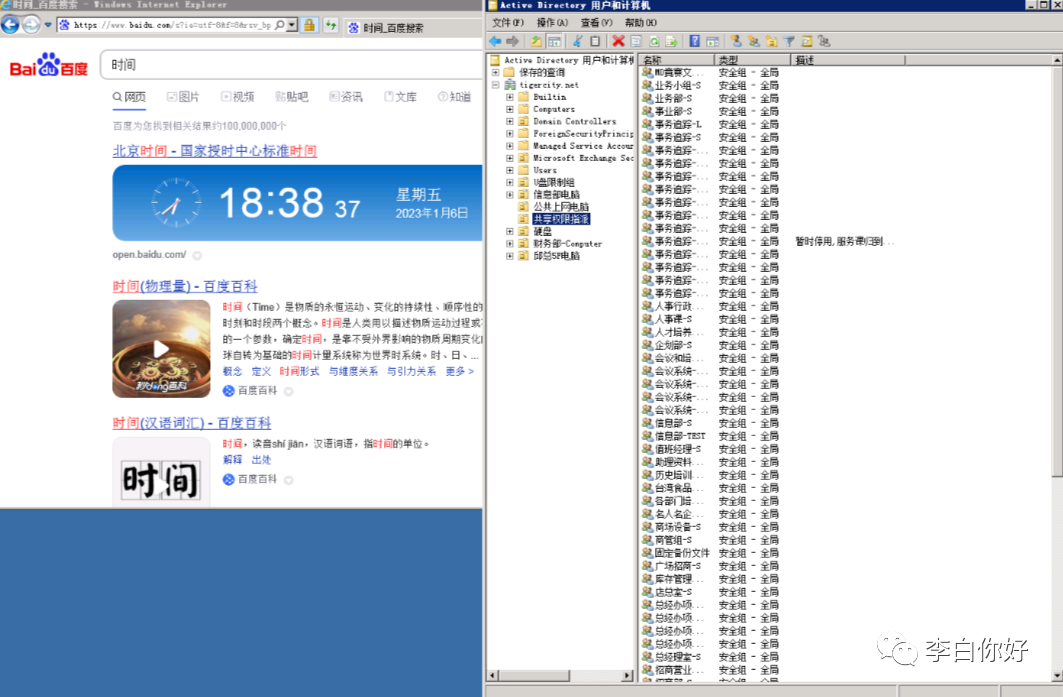Viewport: 1063px width, 697px height.
Task: Open the 北京时间 - 国家授时中心标准时间 link
Action: coord(214,151)
